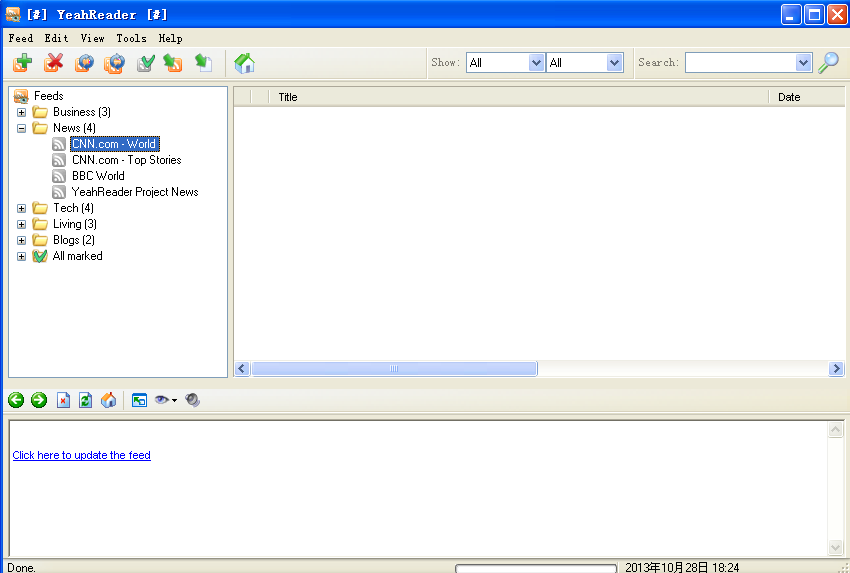Select the BBC World feed

98,176
